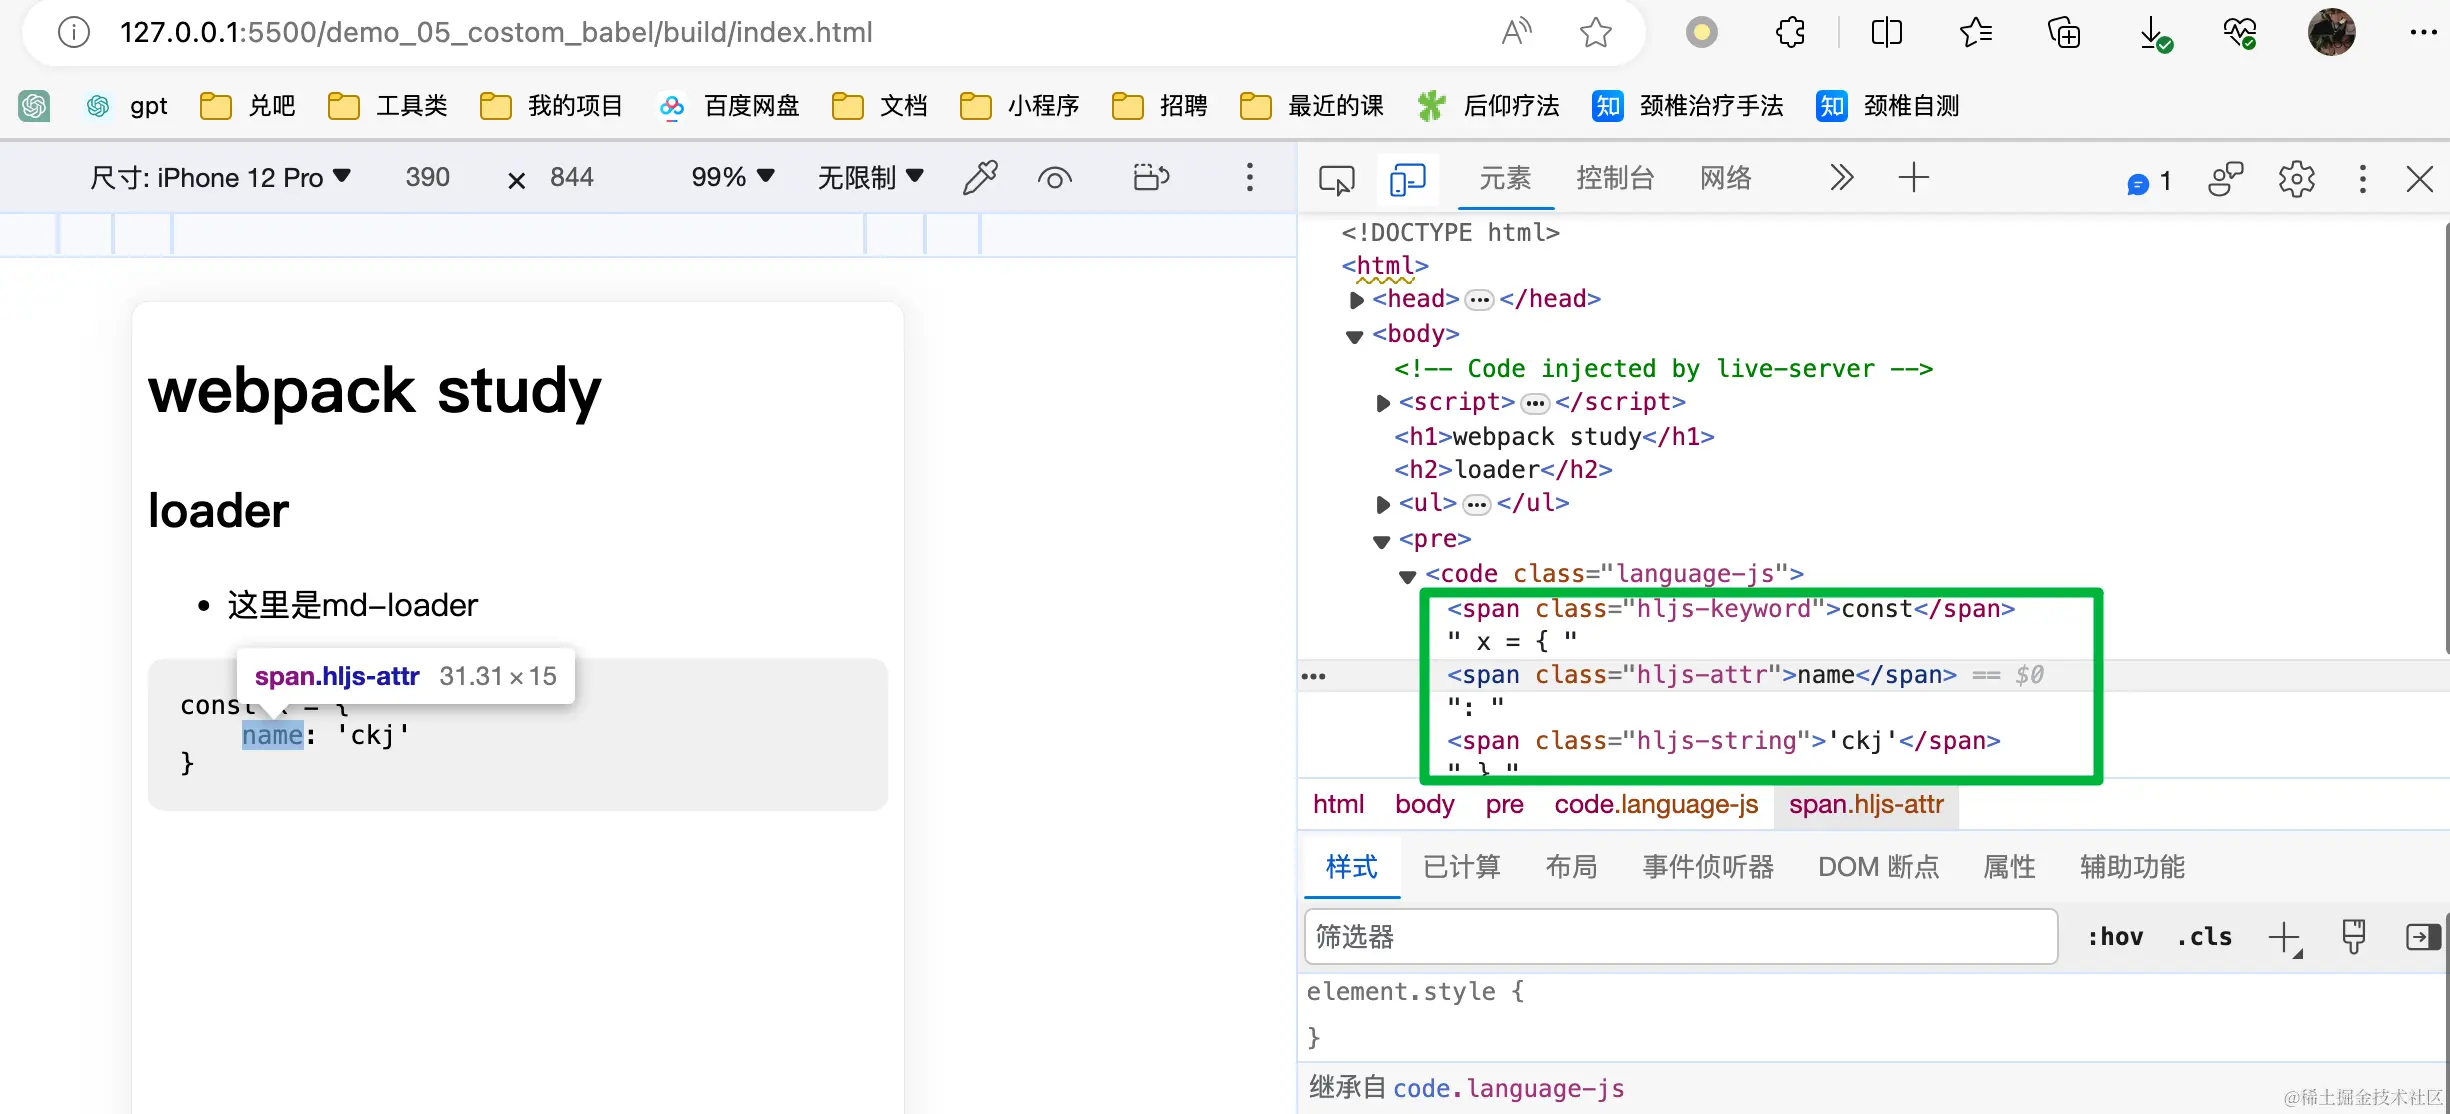2450x1114 pixels.
Task: Add this page to favorites star
Action: (1596, 33)
